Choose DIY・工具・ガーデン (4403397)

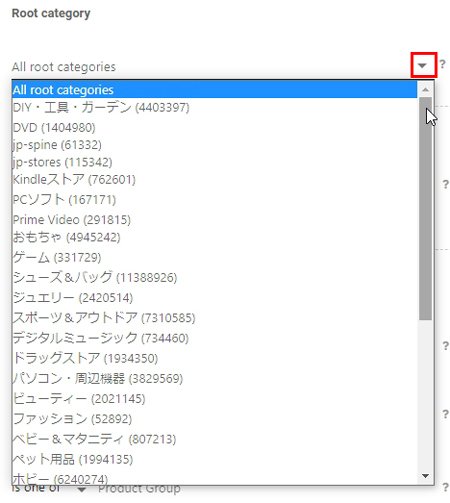tap(214, 107)
